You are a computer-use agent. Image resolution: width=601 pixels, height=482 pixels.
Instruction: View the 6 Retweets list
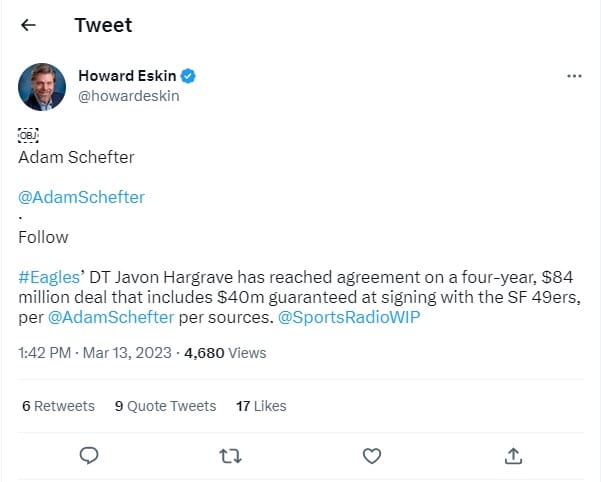(x=58, y=405)
